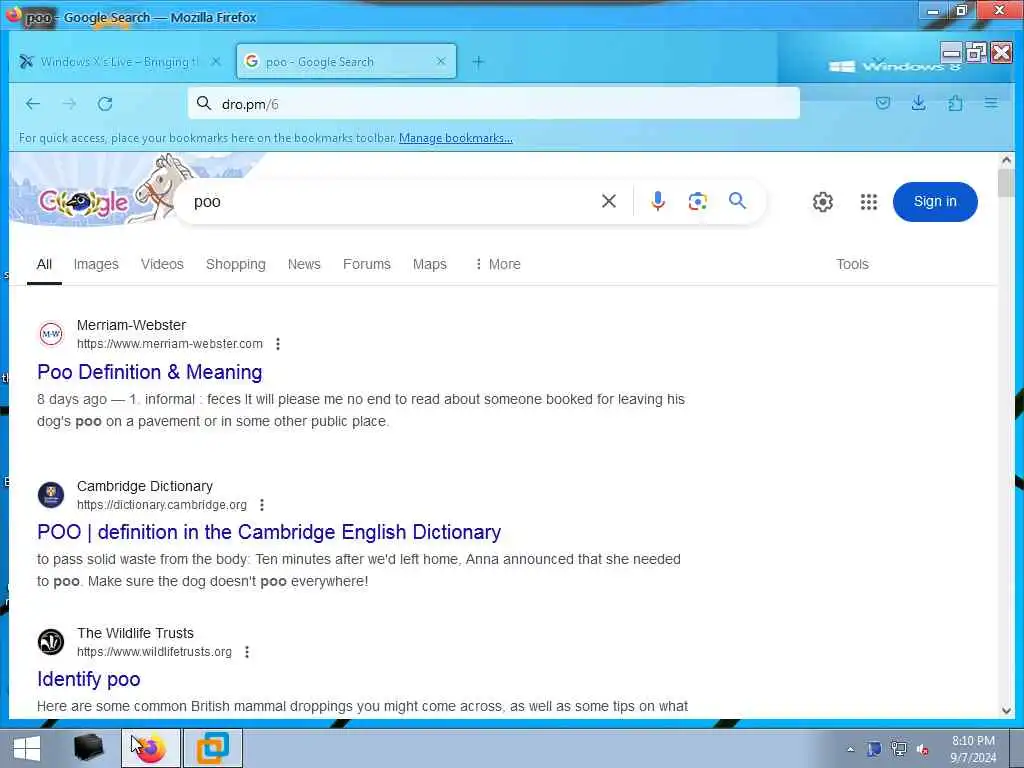Viewport: 1024px width, 768px height.
Task: Open the Firefox downloads icon
Action: tap(918, 103)
